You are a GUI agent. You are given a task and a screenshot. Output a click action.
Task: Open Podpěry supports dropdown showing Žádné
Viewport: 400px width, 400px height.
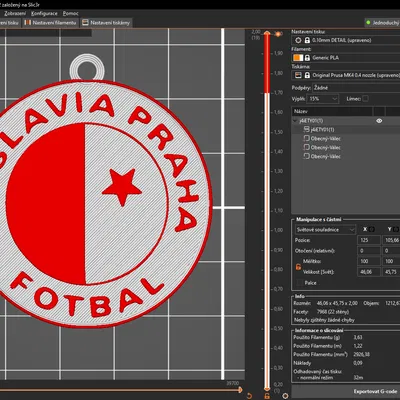click(x=356, y=88)
